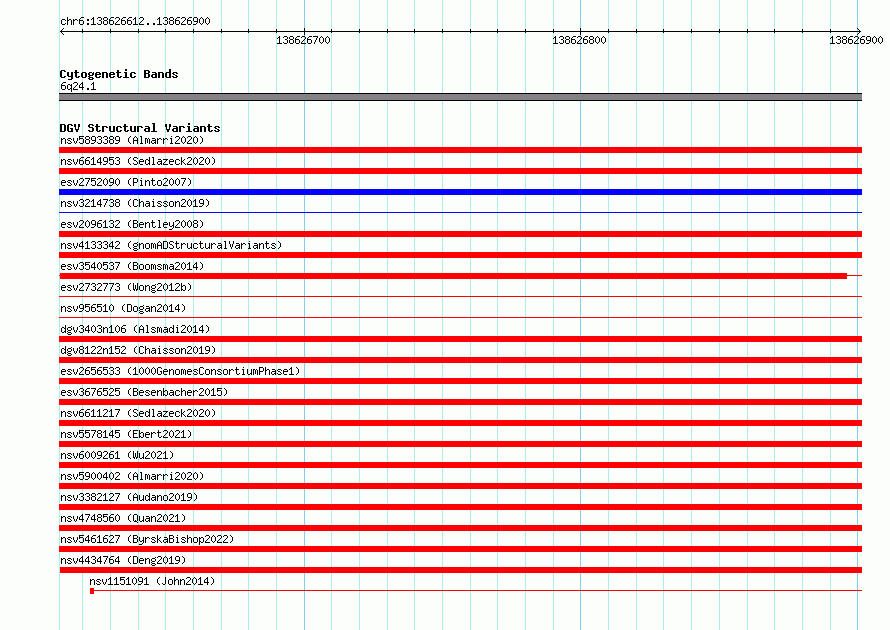Open variant label nsv3214738 (Chaisson2019)
Image resolution: width=890 pixels, height=630 pixels.
[x=135, y=203]
